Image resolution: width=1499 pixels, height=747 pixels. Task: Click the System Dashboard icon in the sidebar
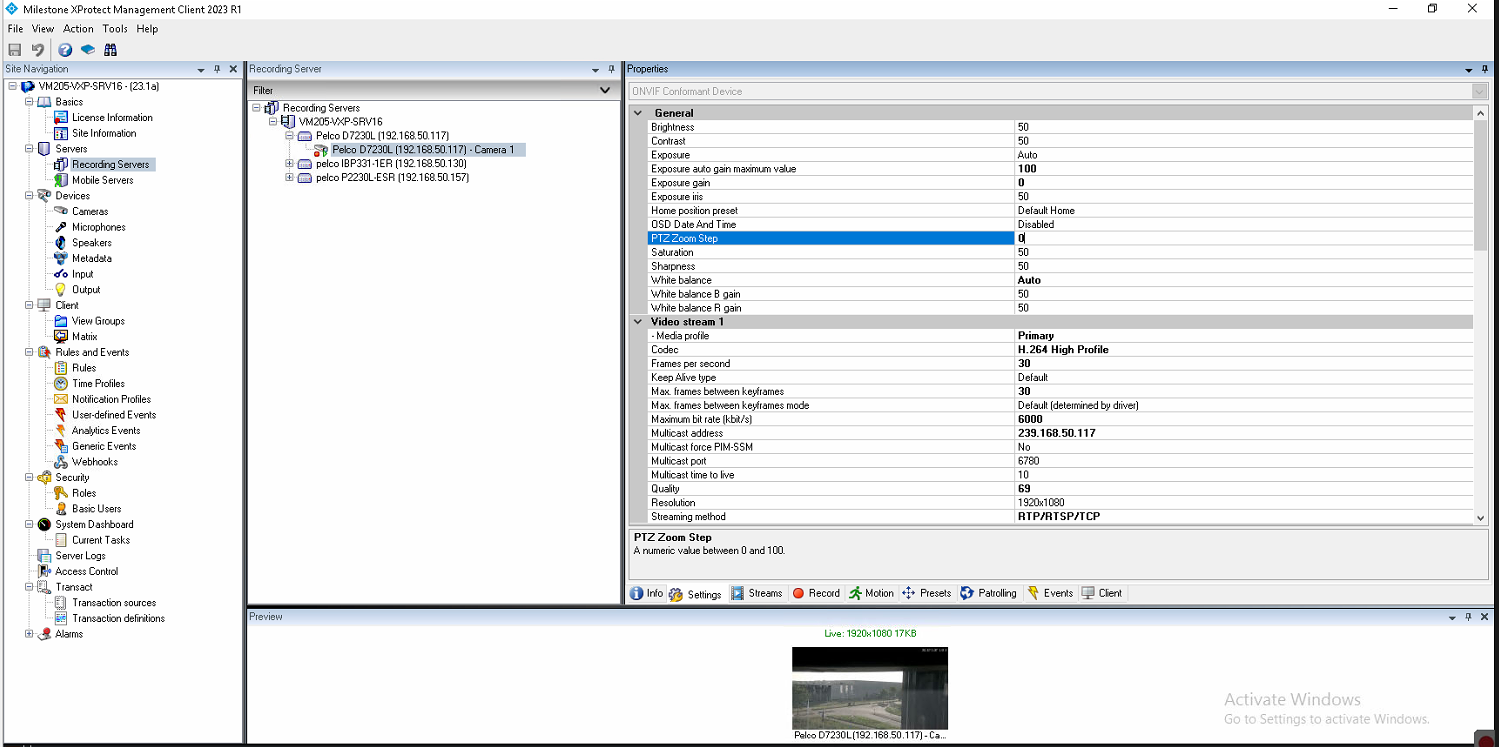tap(44, 524)
